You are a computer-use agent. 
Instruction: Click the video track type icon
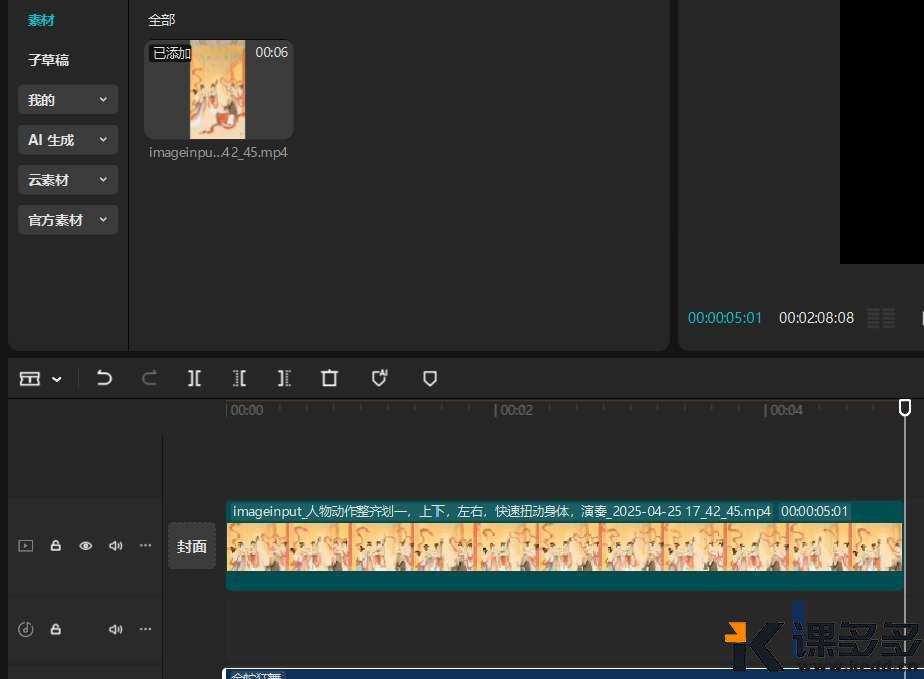click(26, 546)
